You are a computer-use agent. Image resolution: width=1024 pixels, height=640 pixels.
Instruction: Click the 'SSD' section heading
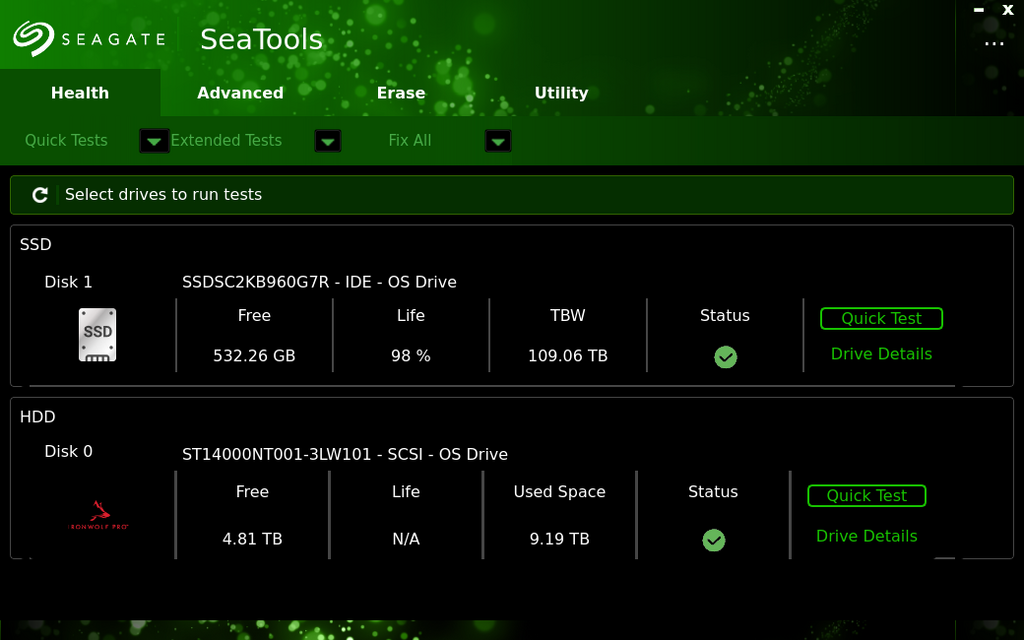[x=35, y=244]
